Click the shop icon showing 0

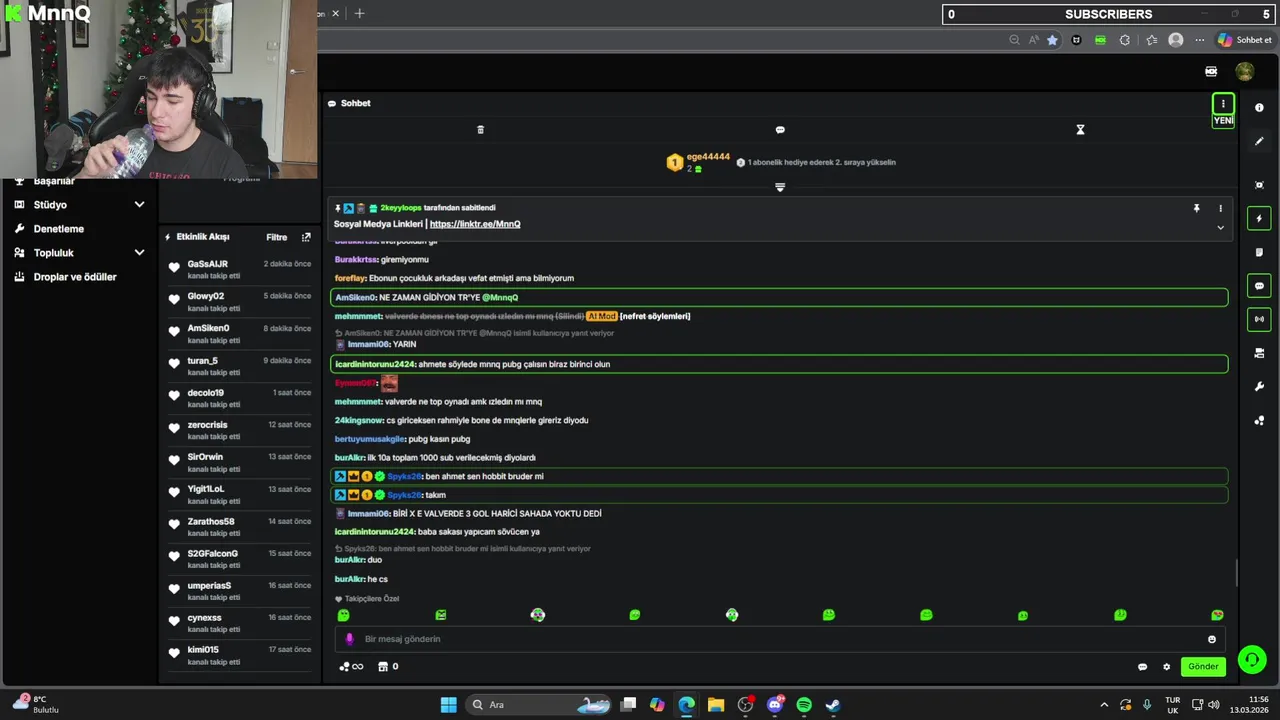pyautogui.click(x=388, y=667)
